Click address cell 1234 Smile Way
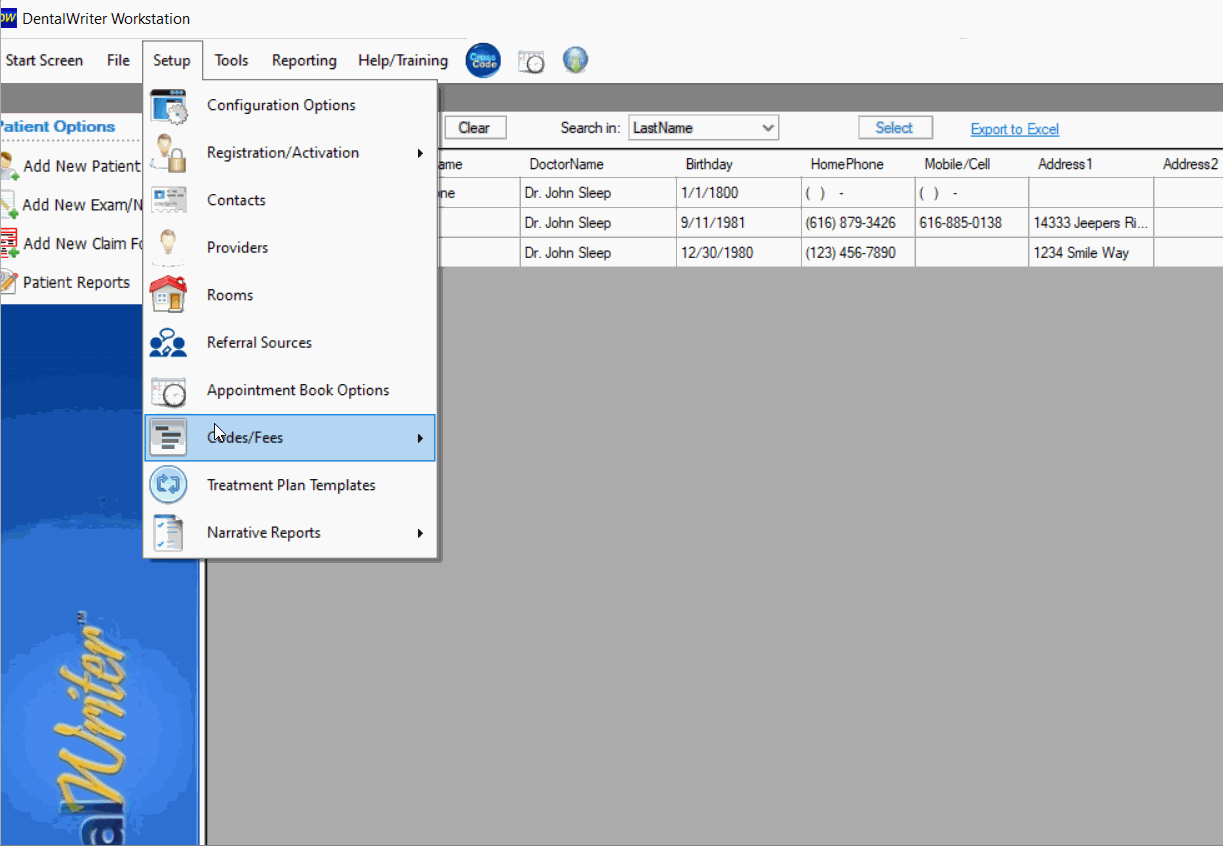1223x846 pixels. coord(1091,253)
